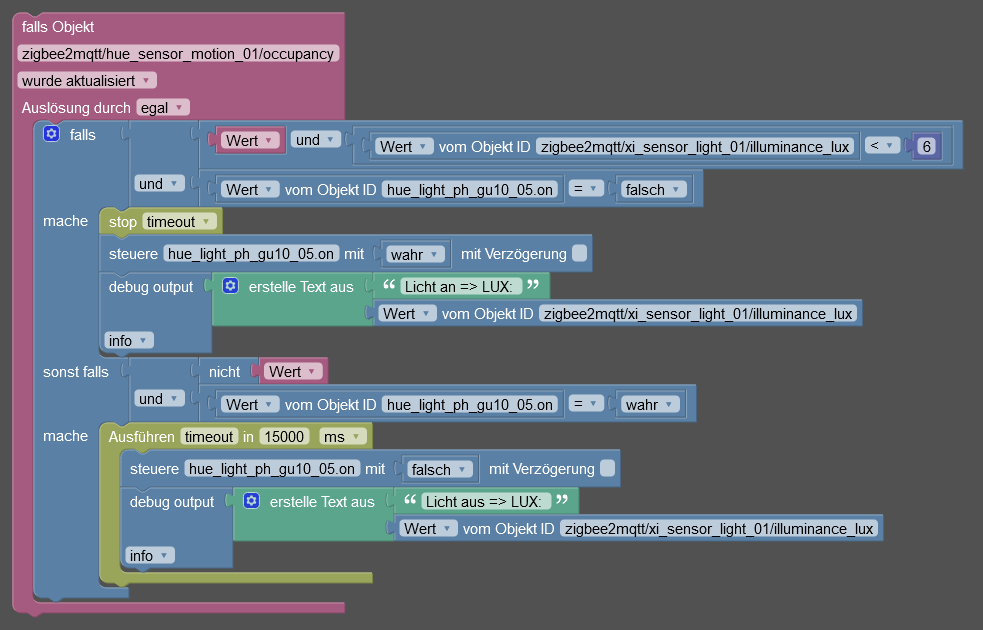Select hue_light_ph_gu10_05.on ID in first steuere block
Viewport: 983px width, 630px height.
point(251,253)
